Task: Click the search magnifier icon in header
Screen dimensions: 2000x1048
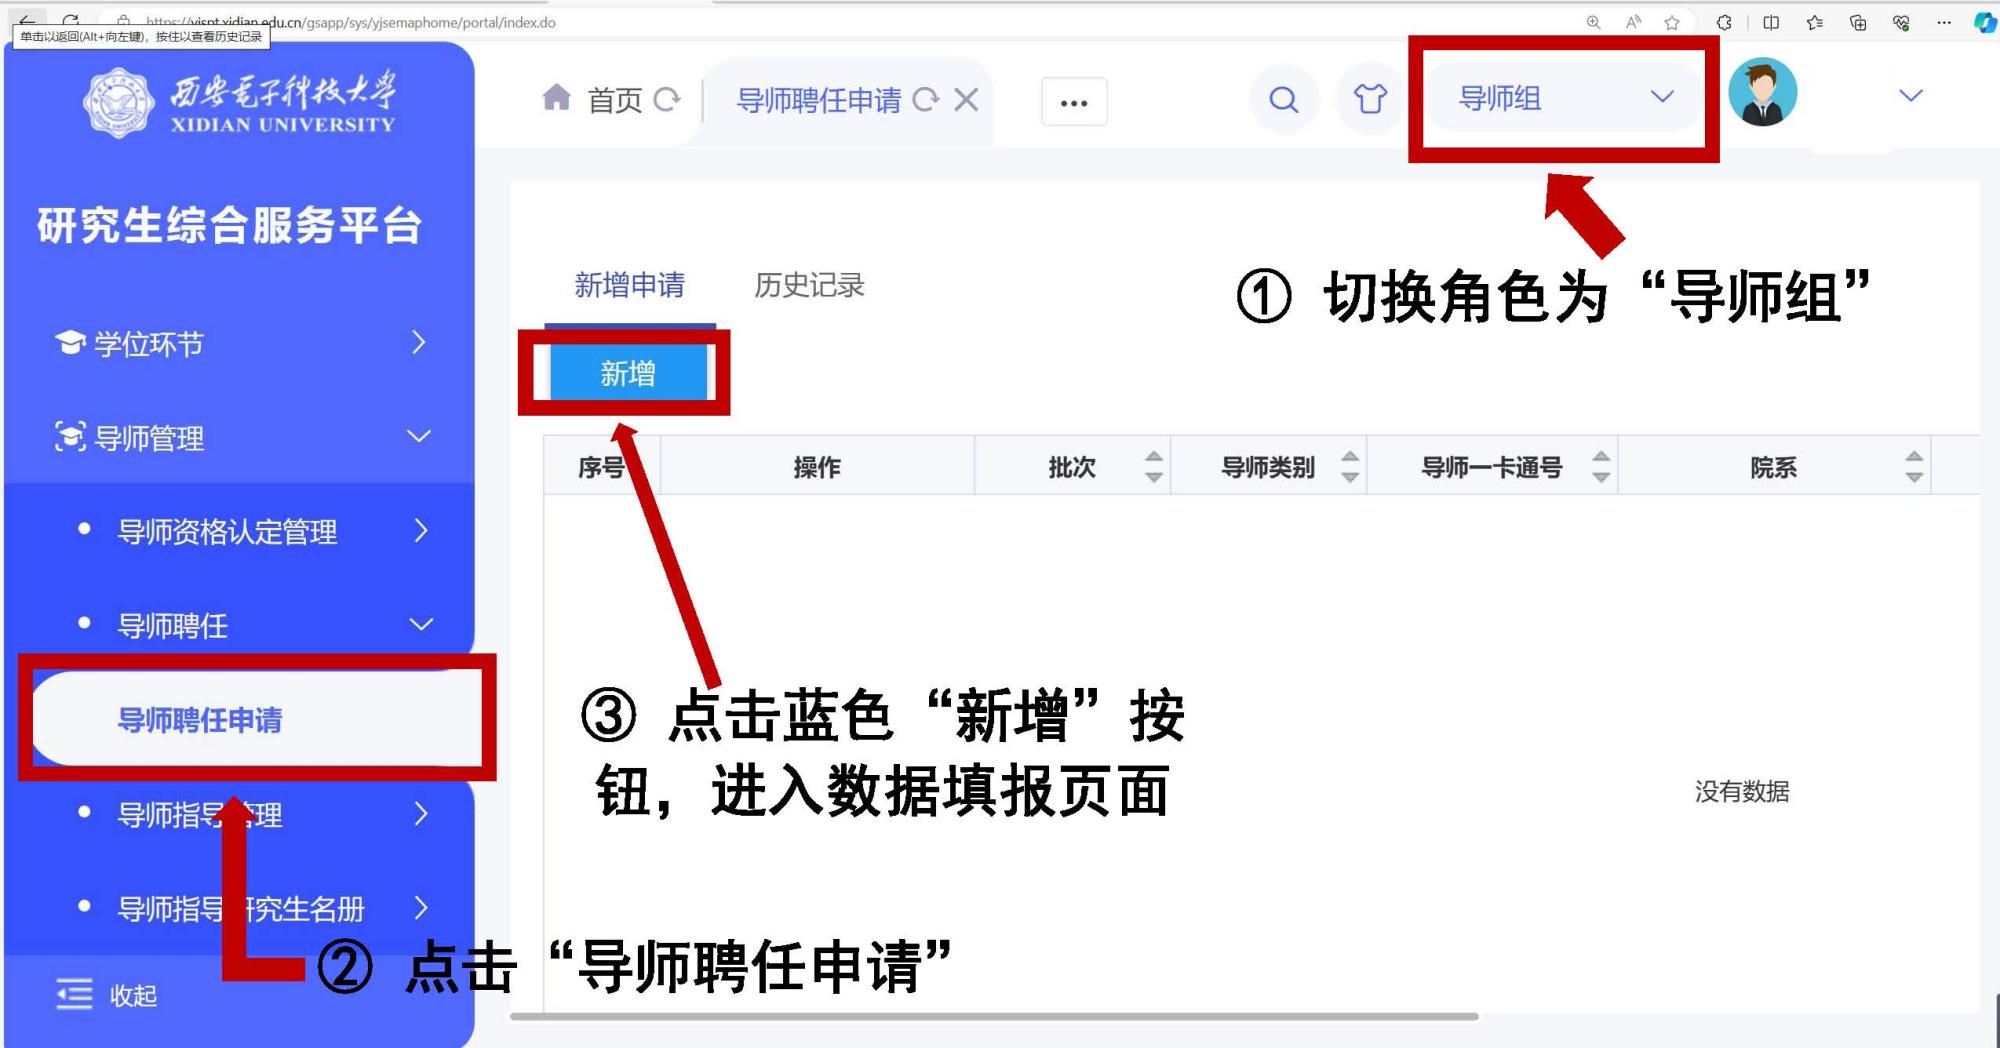Action: (x=1283, y=99)
